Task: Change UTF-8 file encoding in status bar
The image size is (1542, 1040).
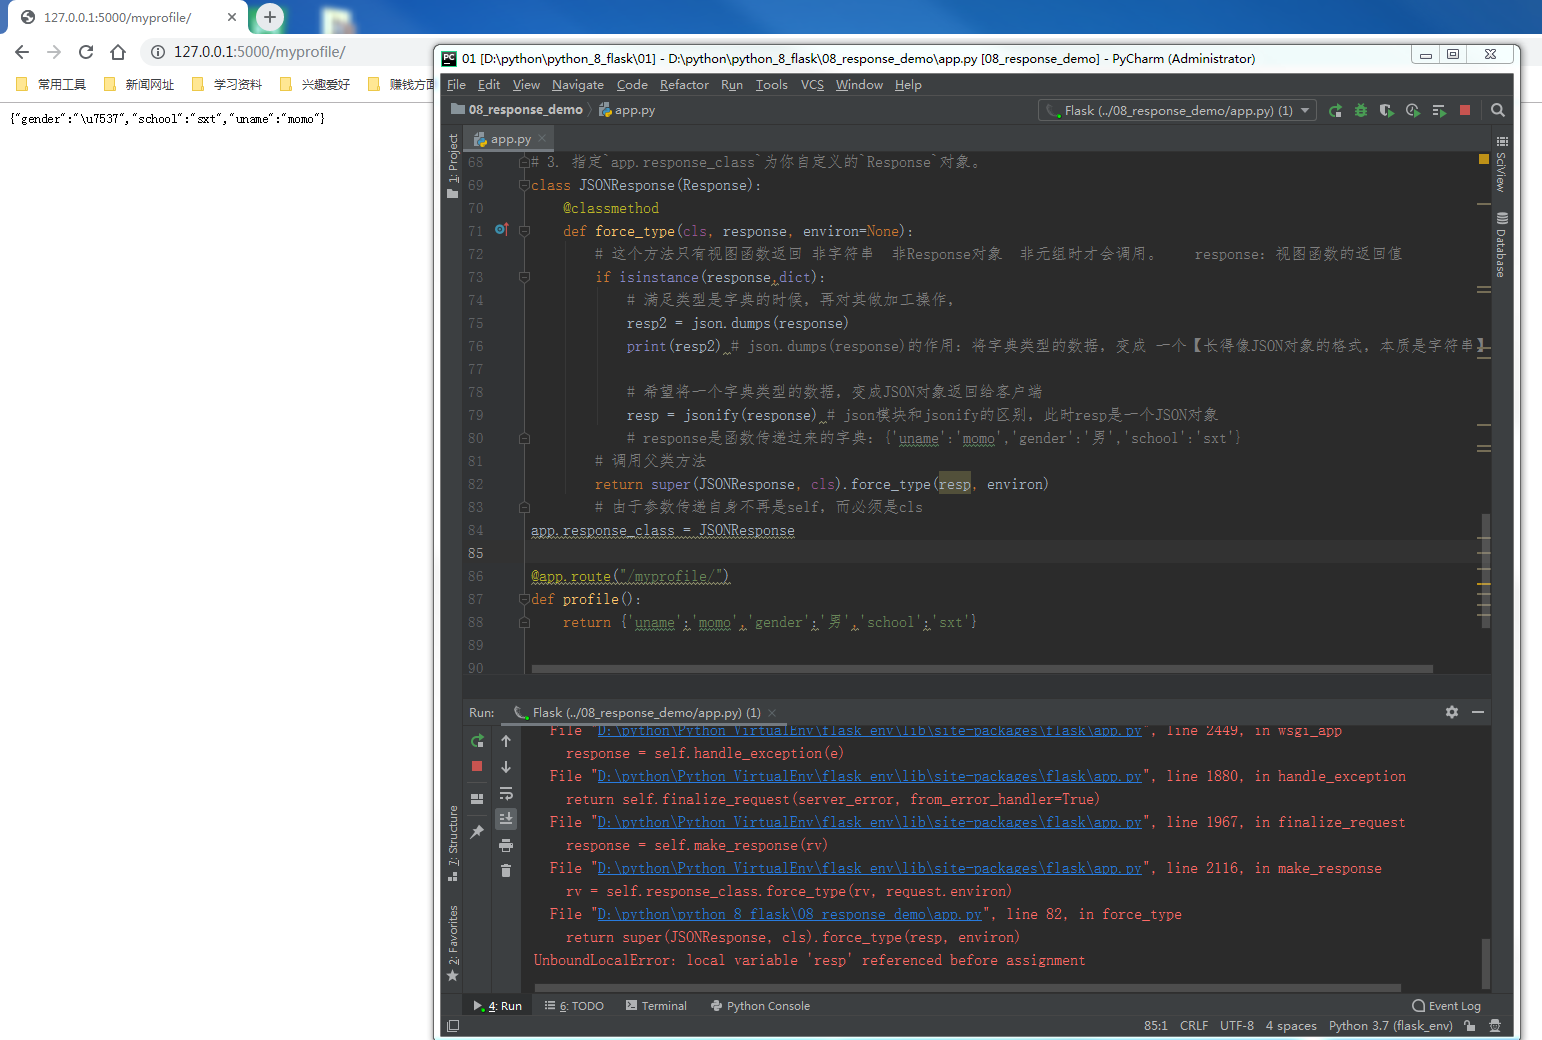Action: (x=1236, y=1026)
